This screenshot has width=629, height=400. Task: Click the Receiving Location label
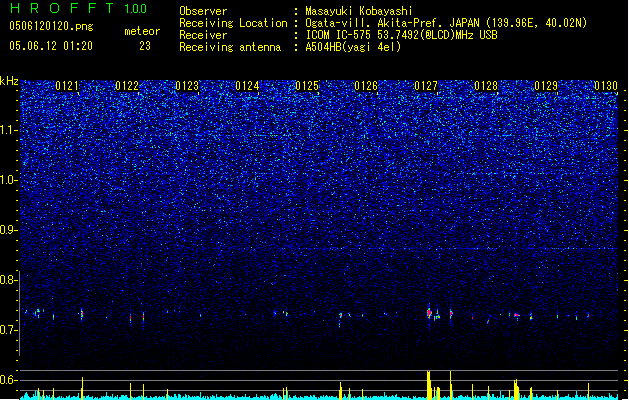click(x=233, y=23)
